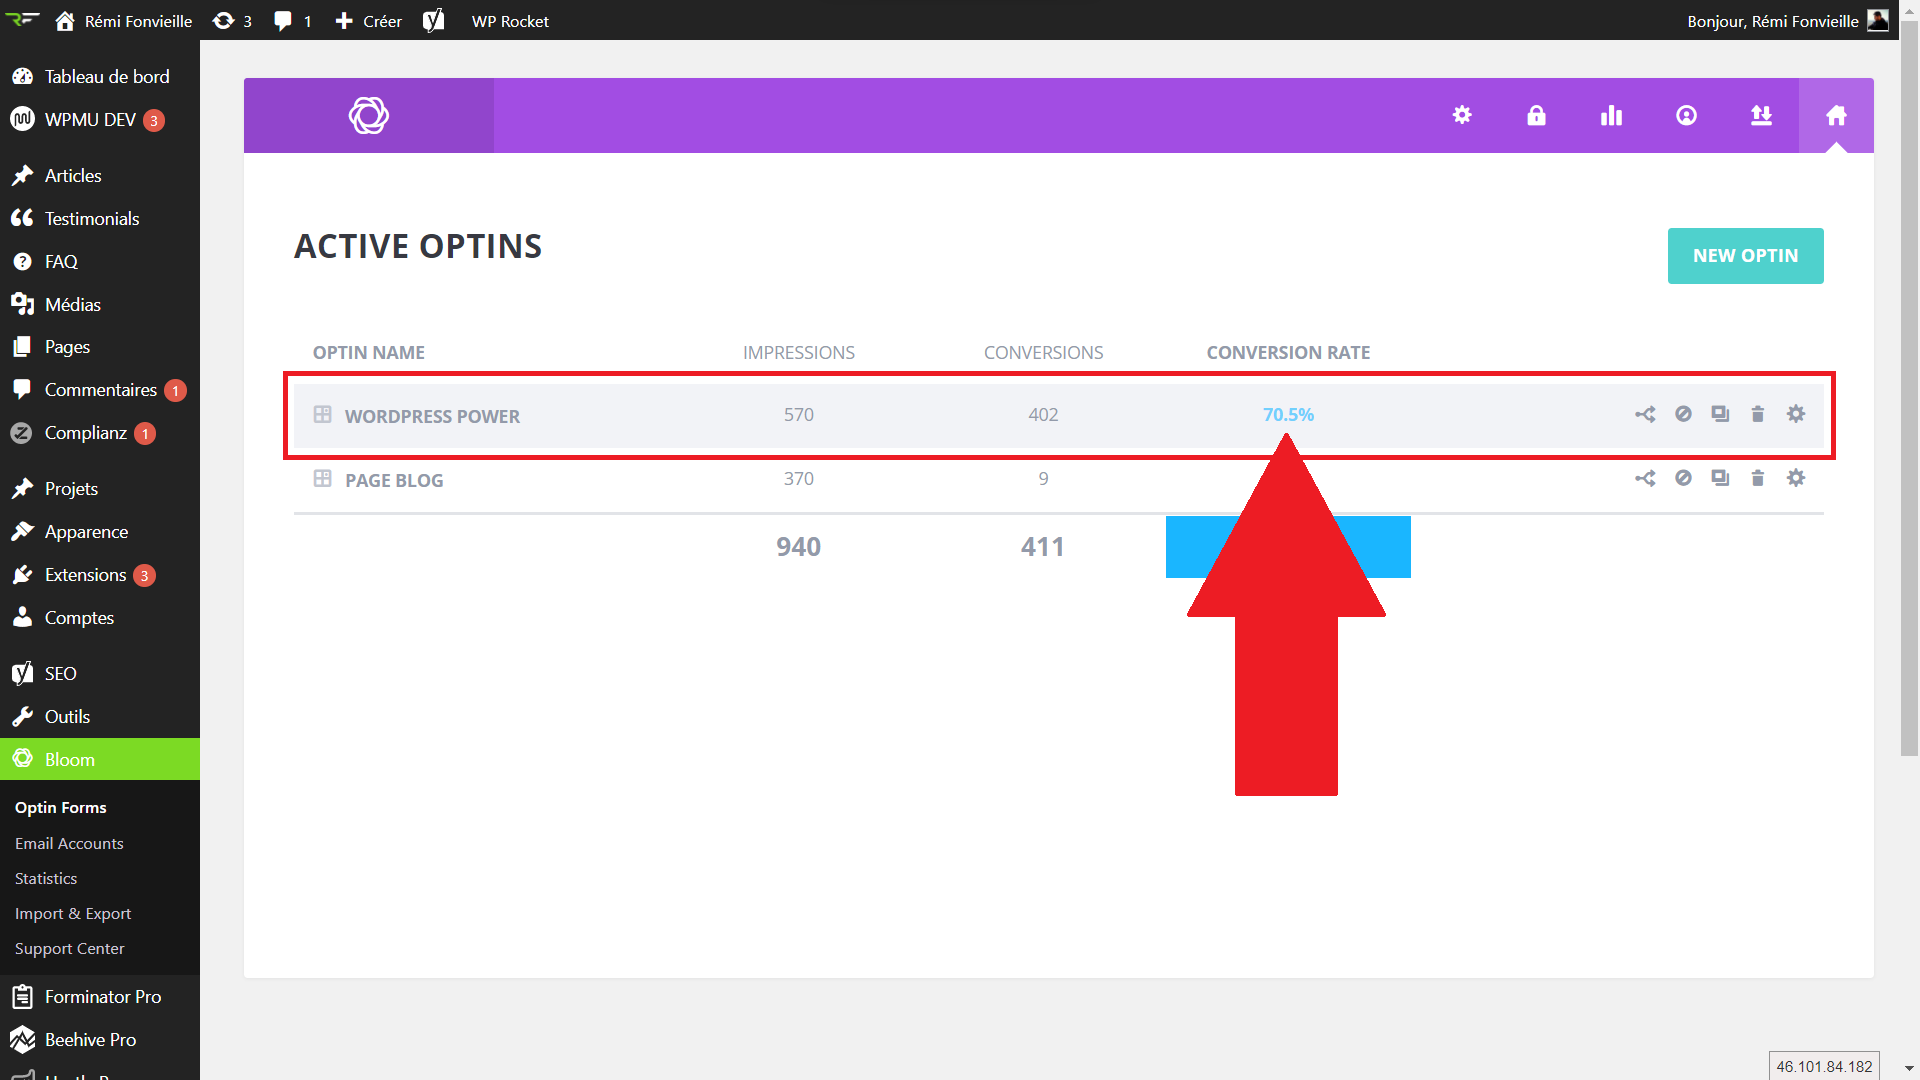The height and width of the screenshot is (1080, 1920).
Task: Share the WORDPRESS POWER optin
Action: (x=1645, y=414)
